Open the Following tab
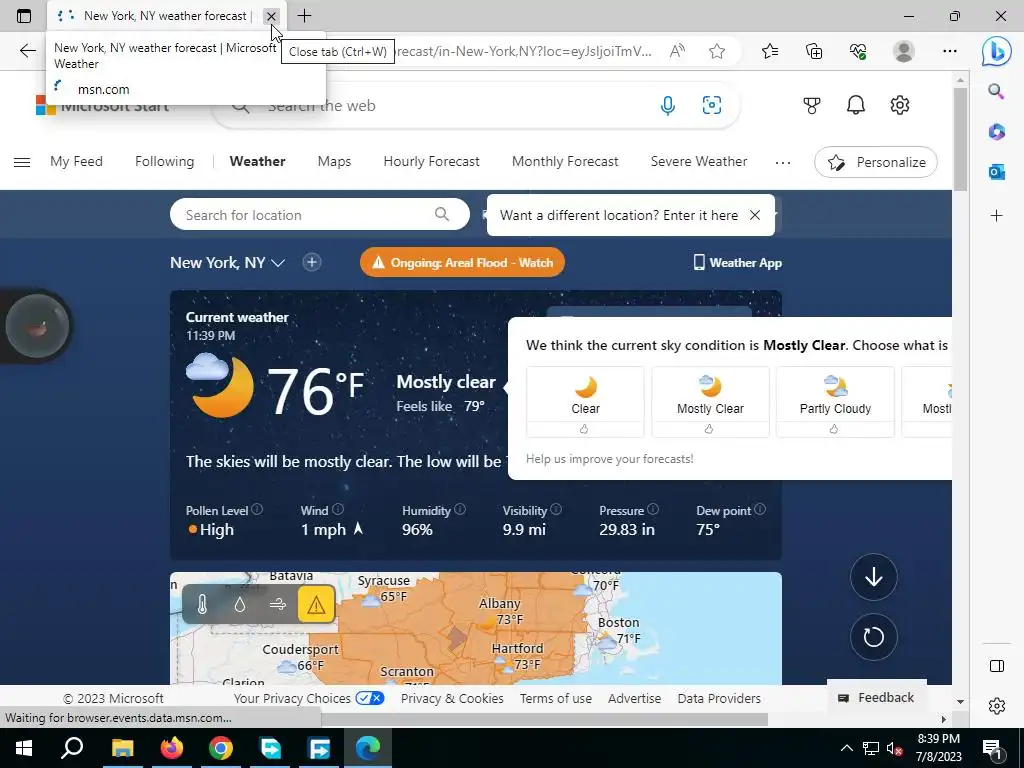Viewport: 1024px width, 768px height. coord(165,161)
